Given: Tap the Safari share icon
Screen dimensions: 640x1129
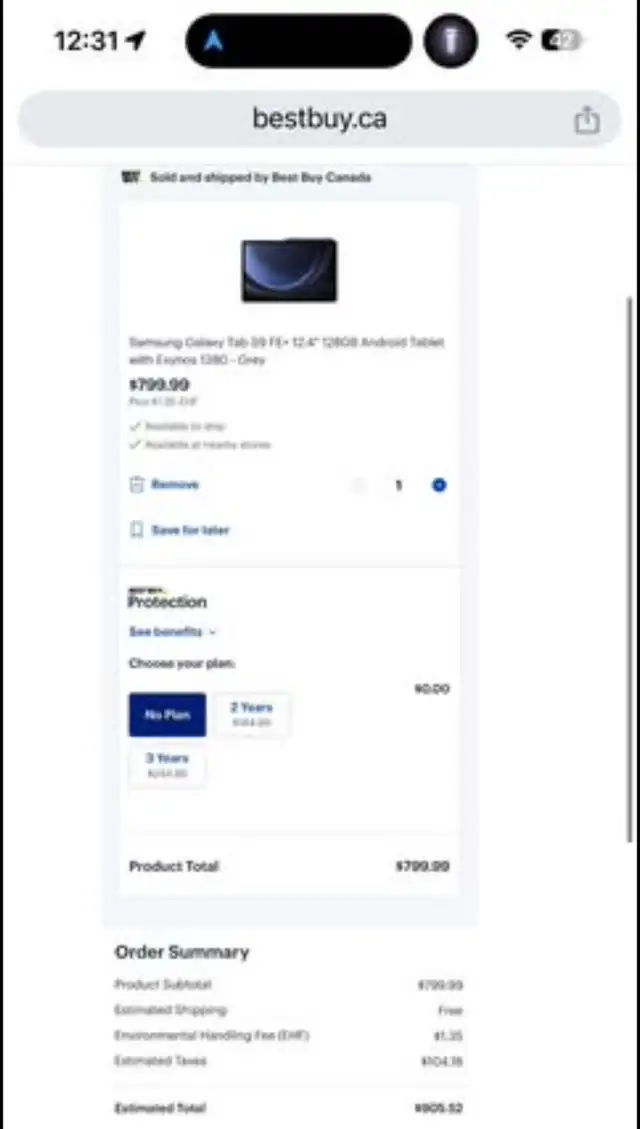Looking at the screenshot, I should pos(587,119).
